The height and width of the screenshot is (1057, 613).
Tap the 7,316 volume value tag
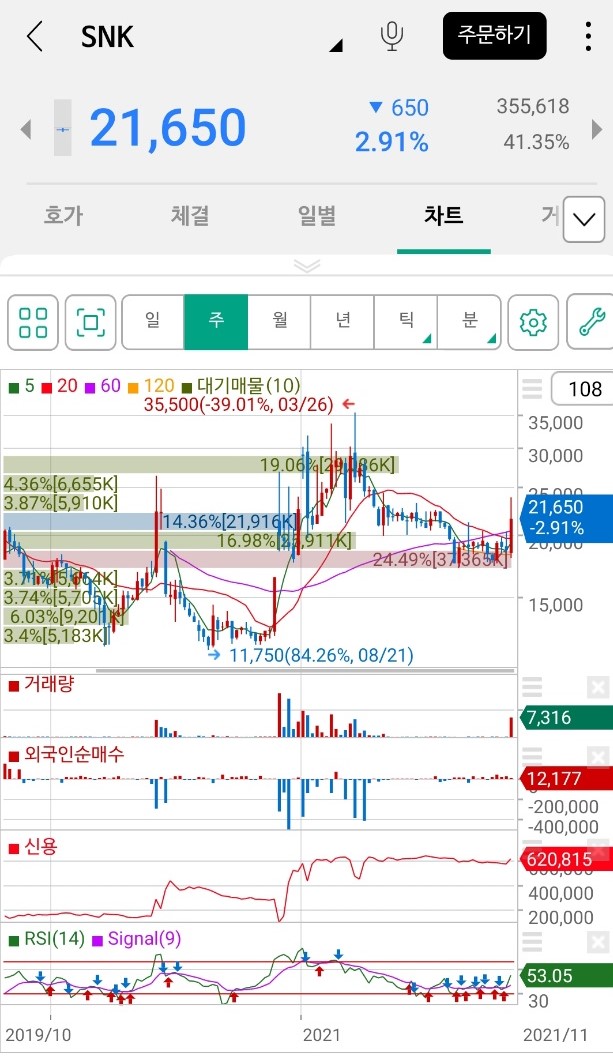(565, 717)
